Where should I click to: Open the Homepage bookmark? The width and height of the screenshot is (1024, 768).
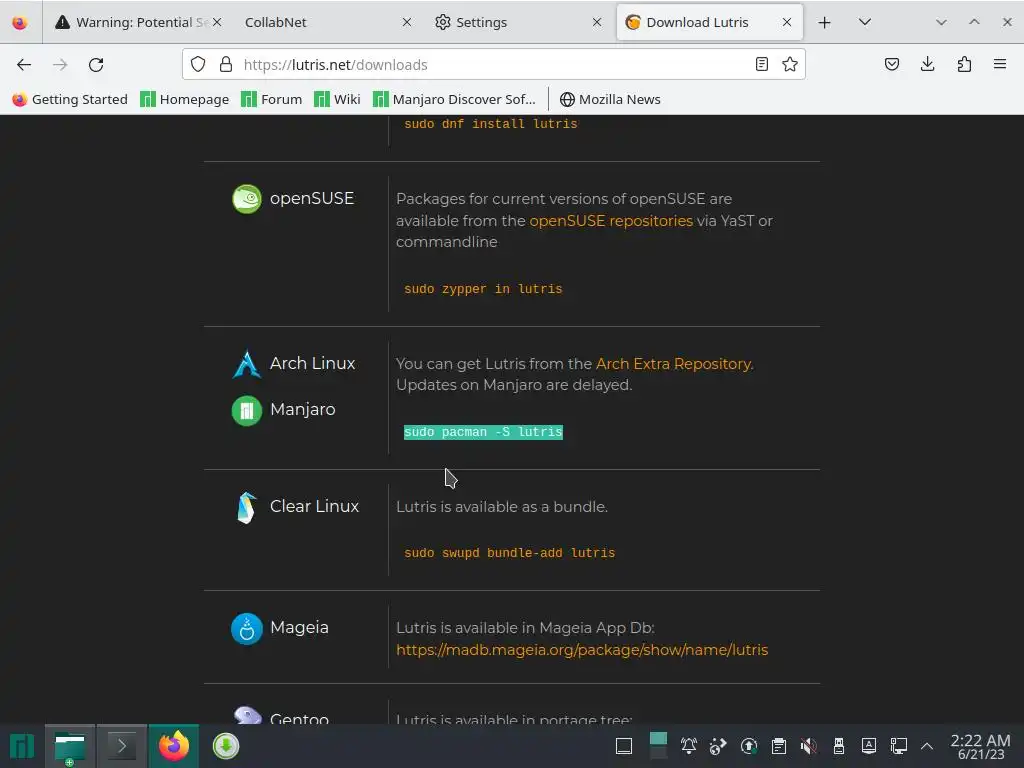coord(185,99)
